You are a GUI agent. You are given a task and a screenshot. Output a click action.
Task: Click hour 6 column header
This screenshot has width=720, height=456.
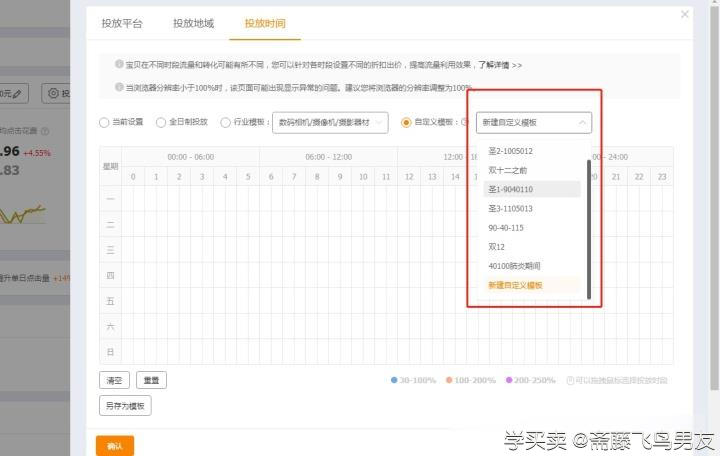pos(271,177)
